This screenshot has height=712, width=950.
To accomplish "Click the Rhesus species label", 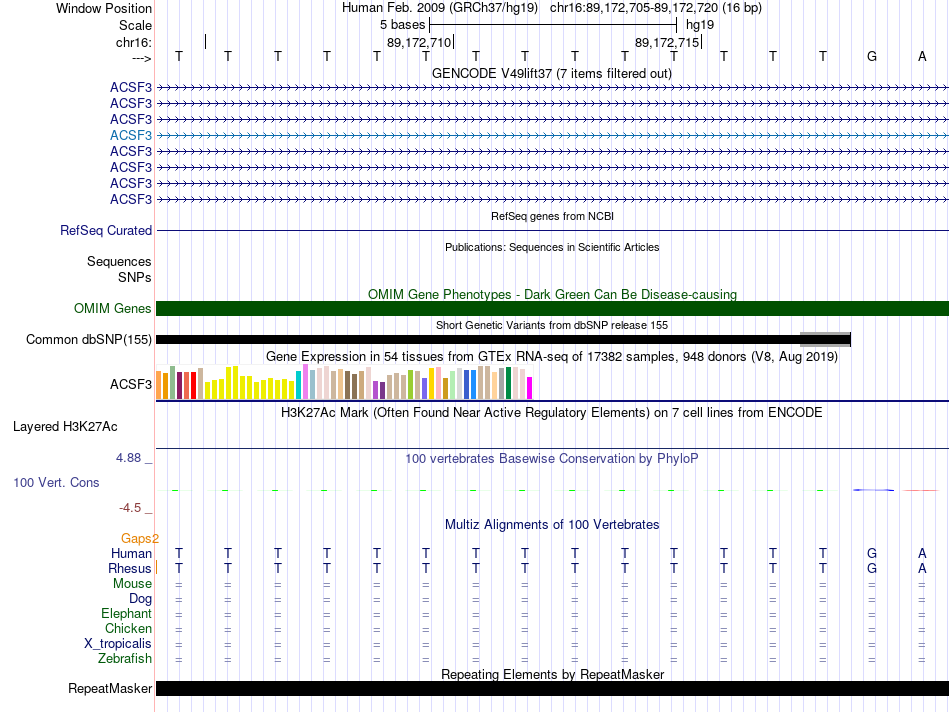I will 130,568.
